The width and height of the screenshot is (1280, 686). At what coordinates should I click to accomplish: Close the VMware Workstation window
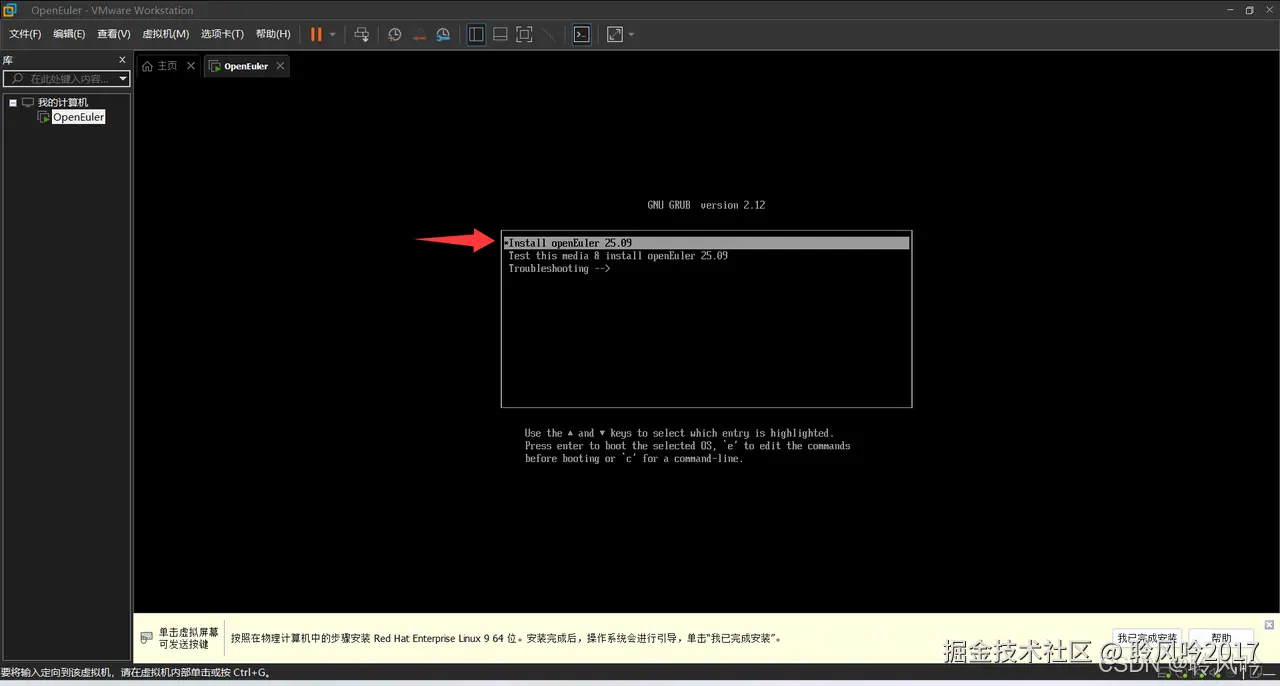pos(1269,10)
